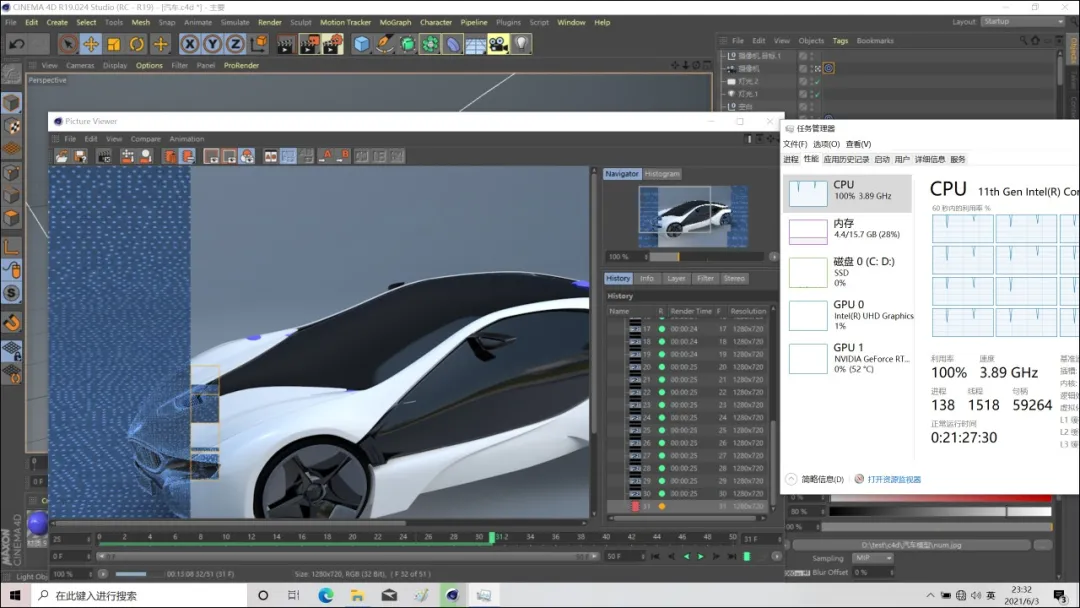Select GPU 1 NVIDIA GeForce entry
The height and width of the screenshot is (608, 1080).
pyautogui.click(x=848, y=357)
